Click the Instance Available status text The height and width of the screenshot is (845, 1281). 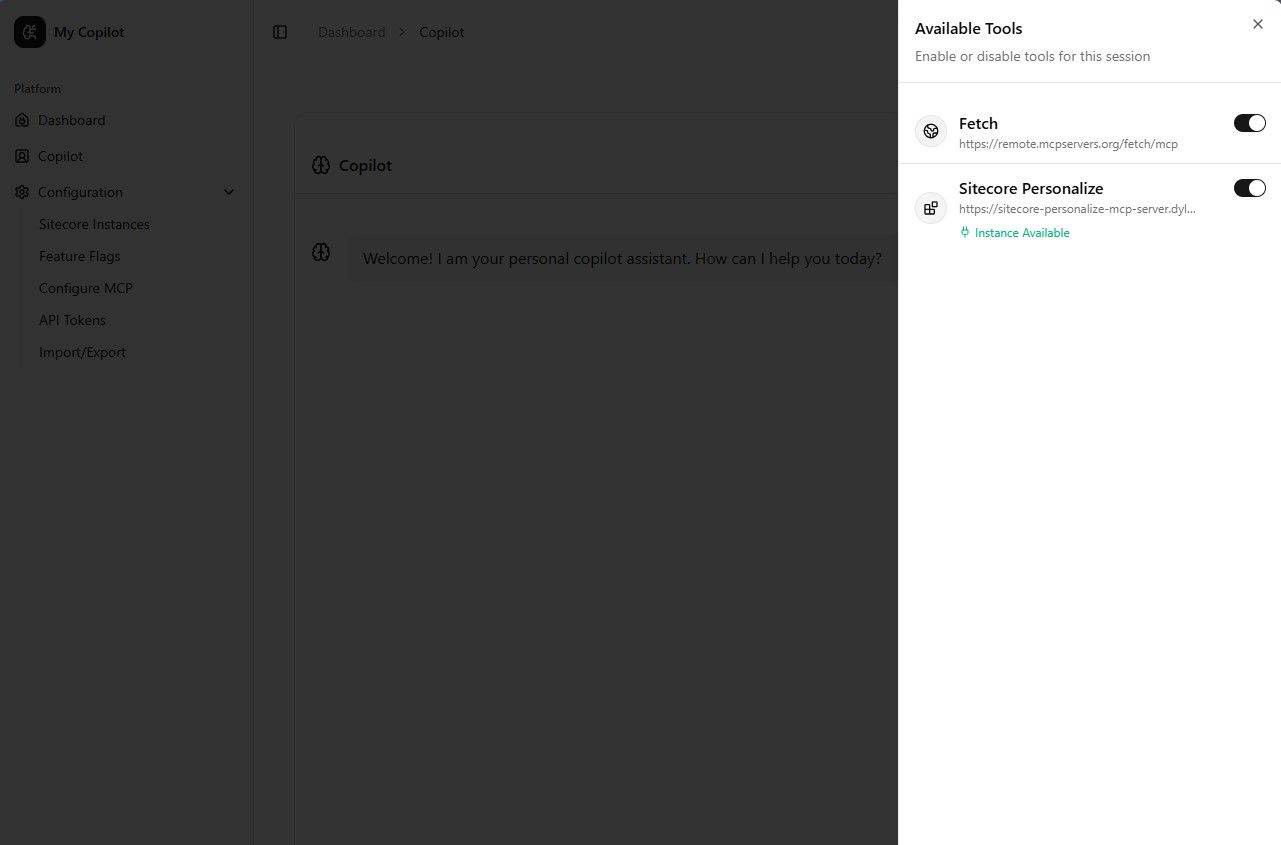point(1022,233)
